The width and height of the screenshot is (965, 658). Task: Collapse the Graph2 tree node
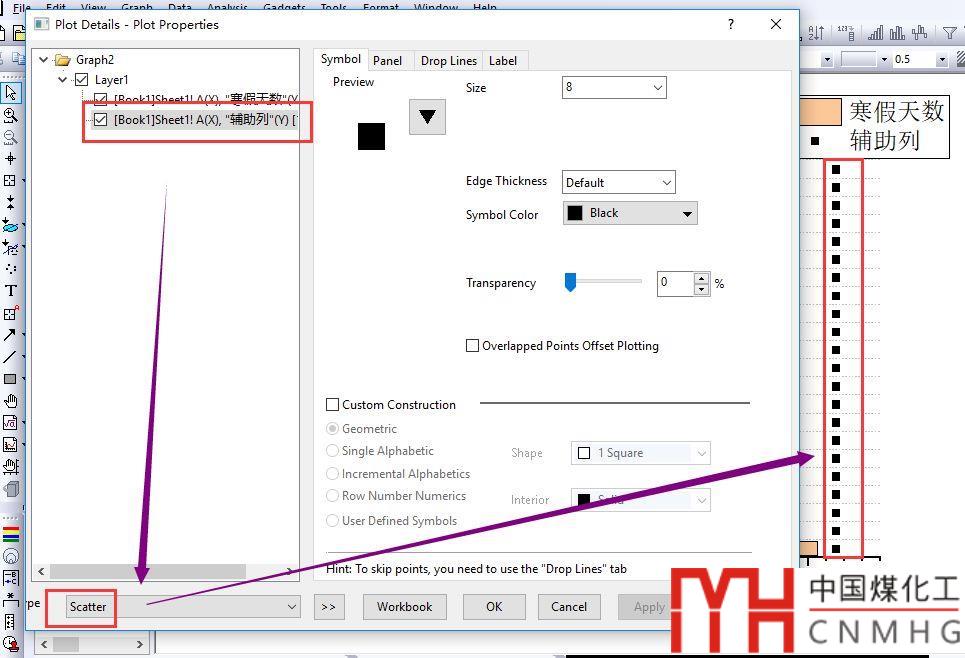coord(43,60)
